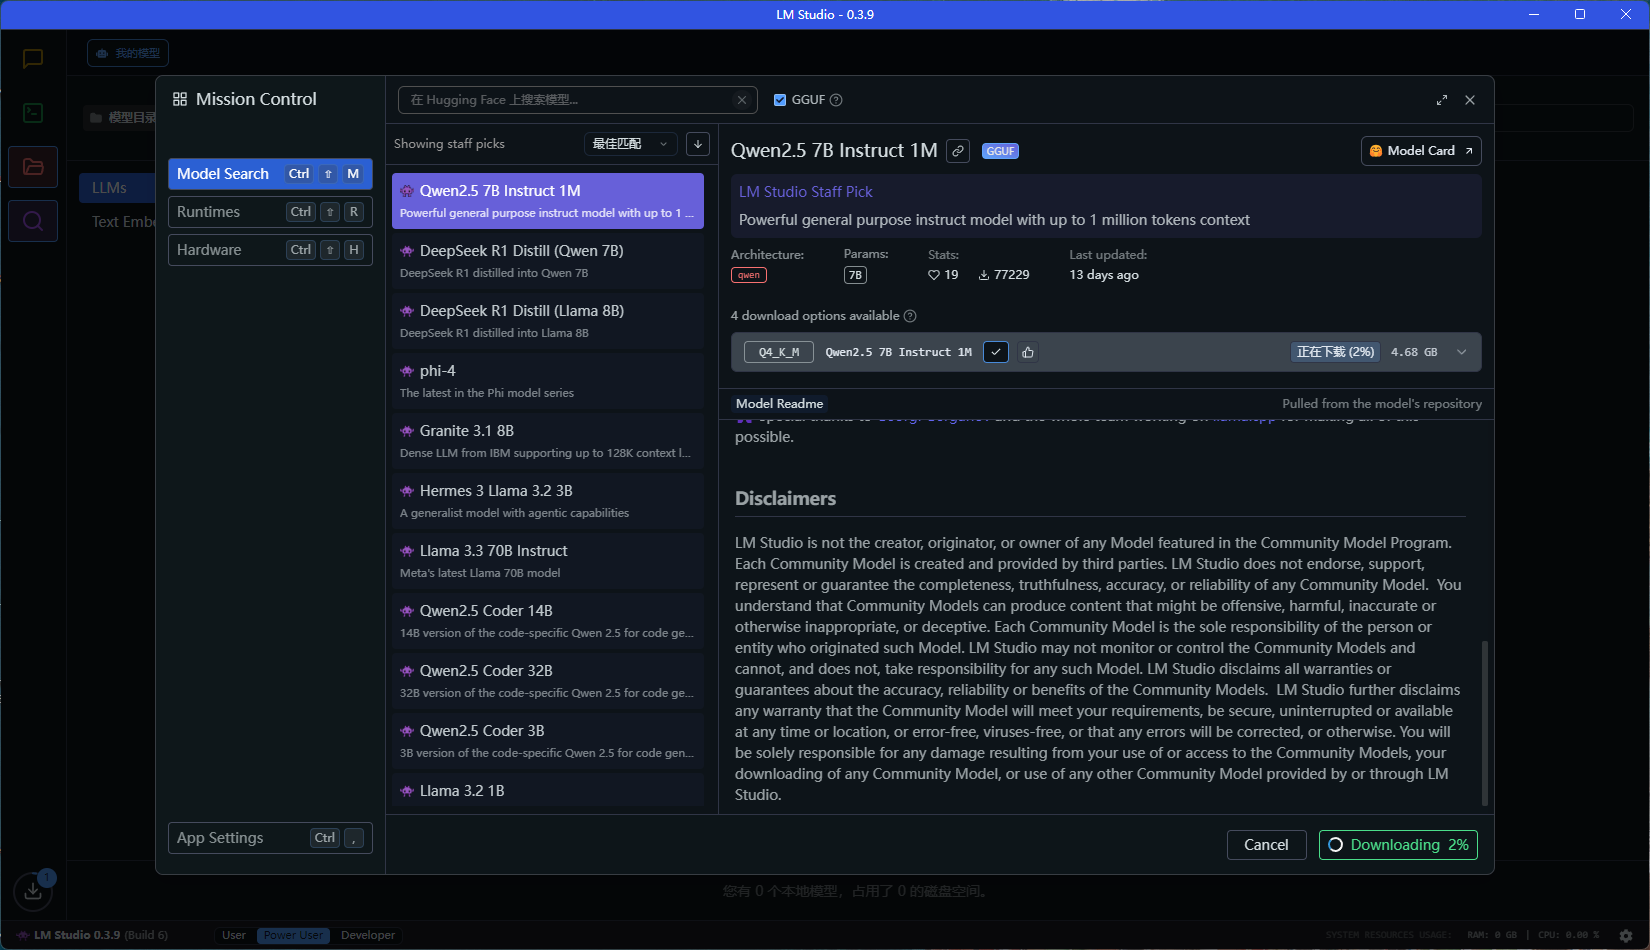
Task: Expand the Mission Control dialog to fullscreen
Action: click(x=1441, y=100)
